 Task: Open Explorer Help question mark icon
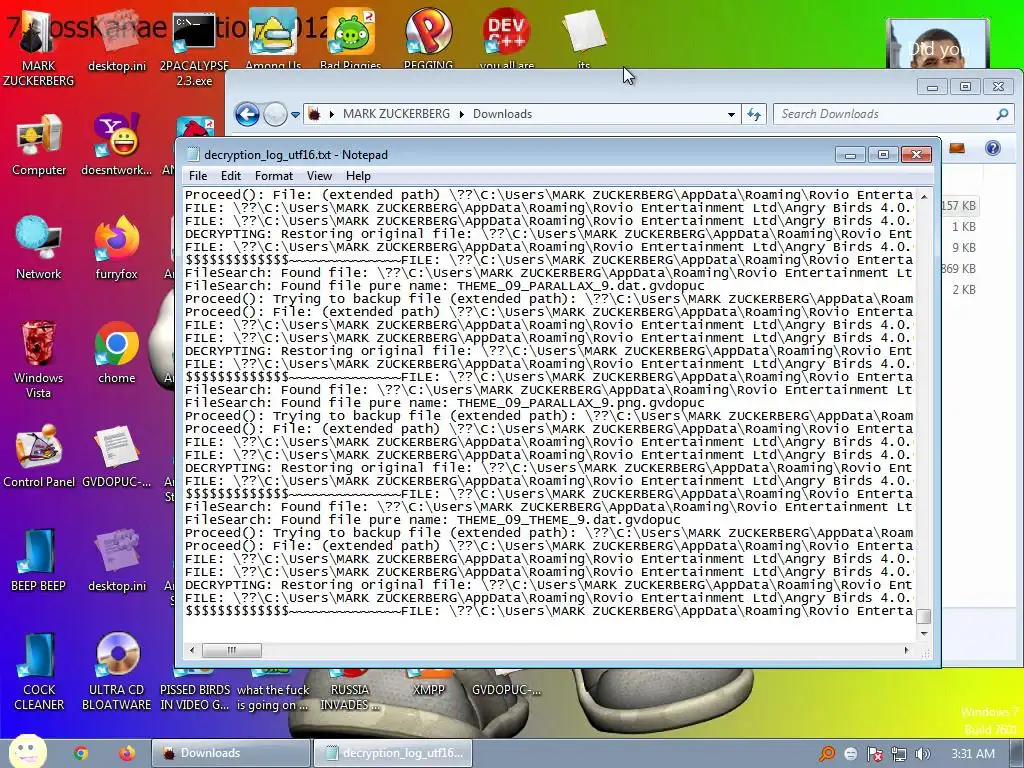point(993,148)
